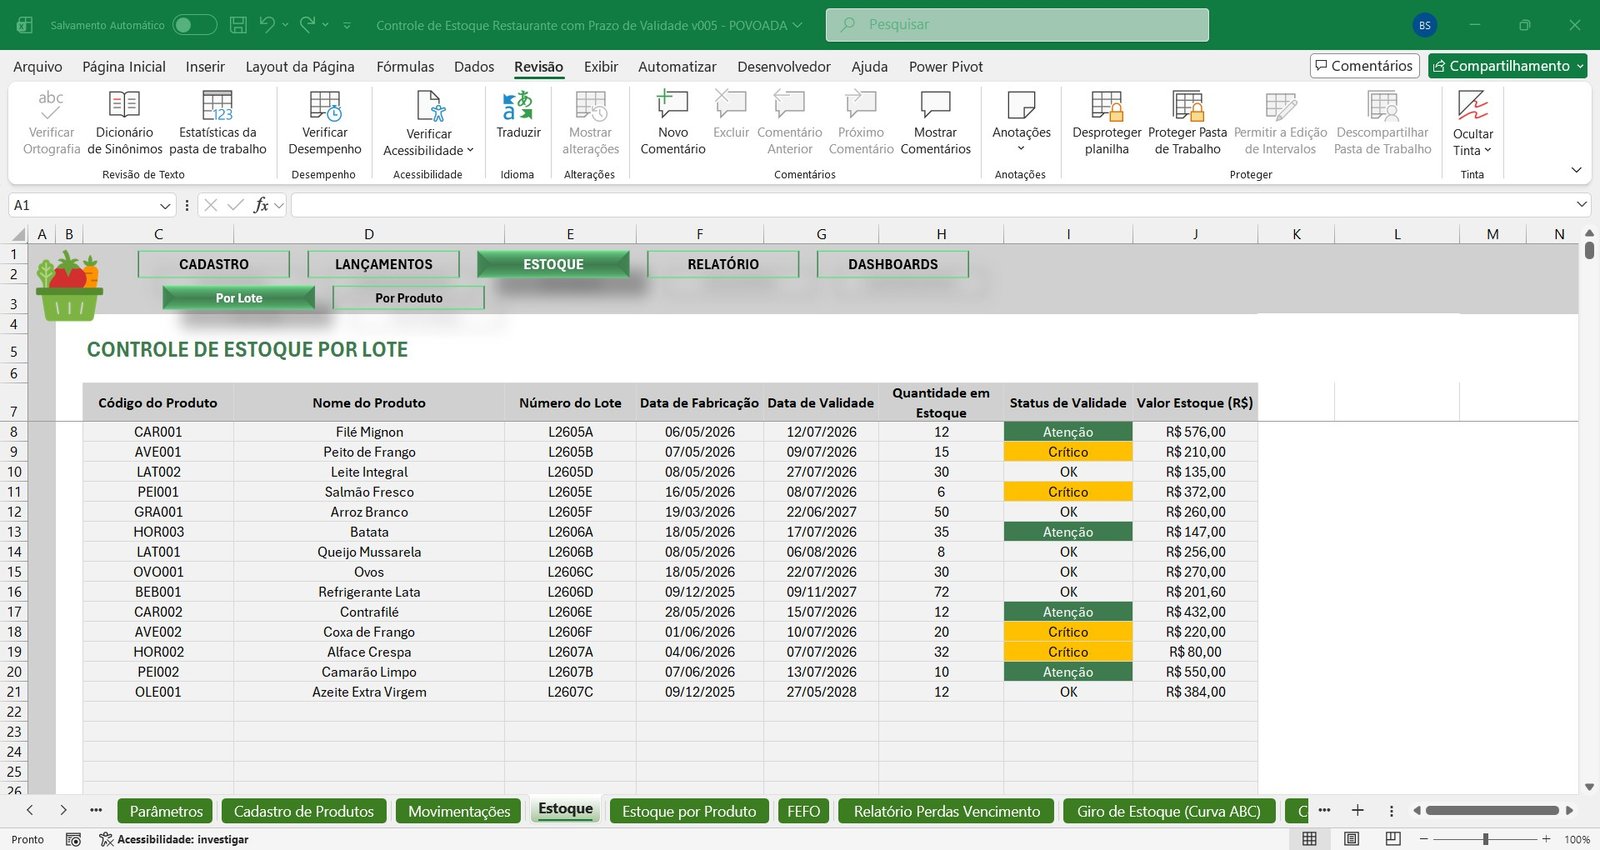This screenshot has height=850, width=1600.
Task: Open the Arquivo menu
Action: coord(38,66)
